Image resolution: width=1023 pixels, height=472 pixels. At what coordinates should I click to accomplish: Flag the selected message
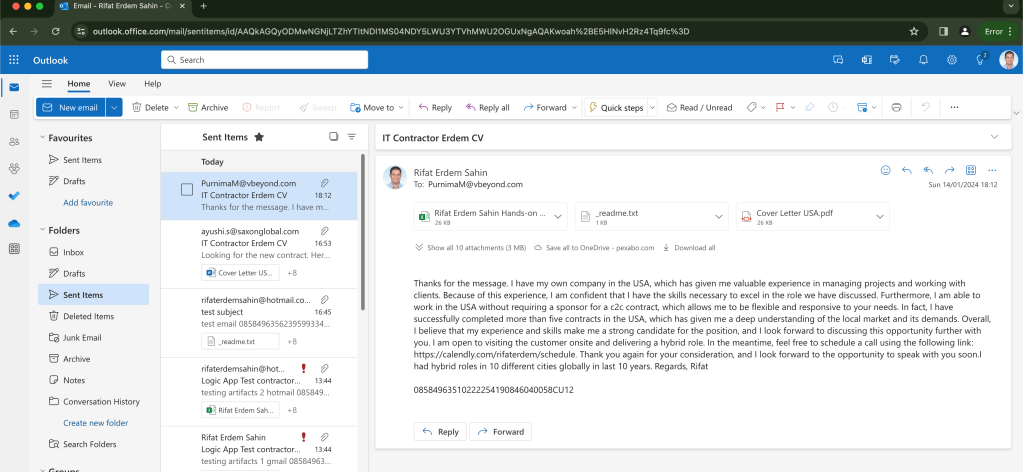tap(780, 108)
